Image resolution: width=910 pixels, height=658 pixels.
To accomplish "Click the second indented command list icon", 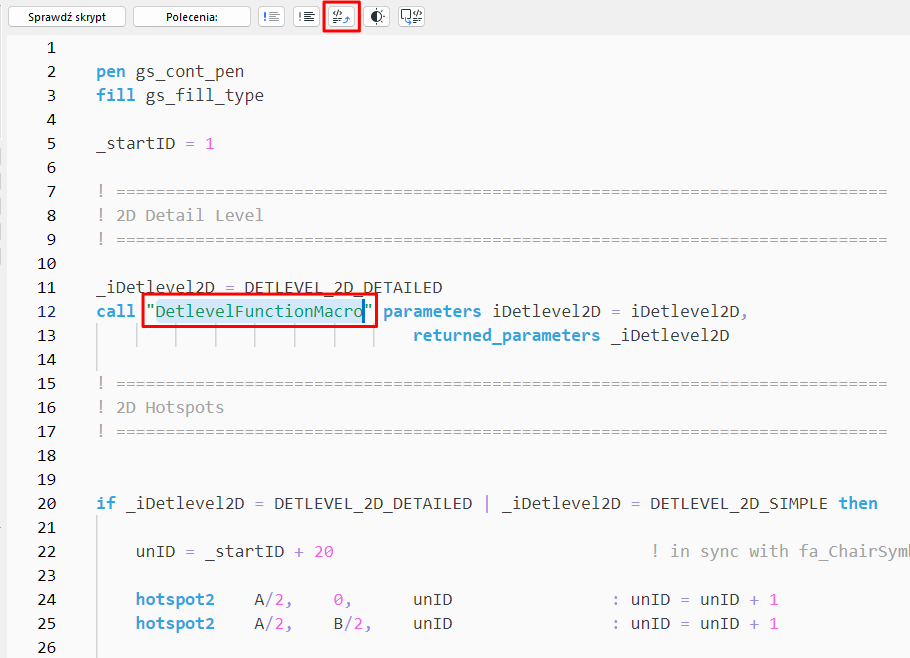I will point(306,16).
